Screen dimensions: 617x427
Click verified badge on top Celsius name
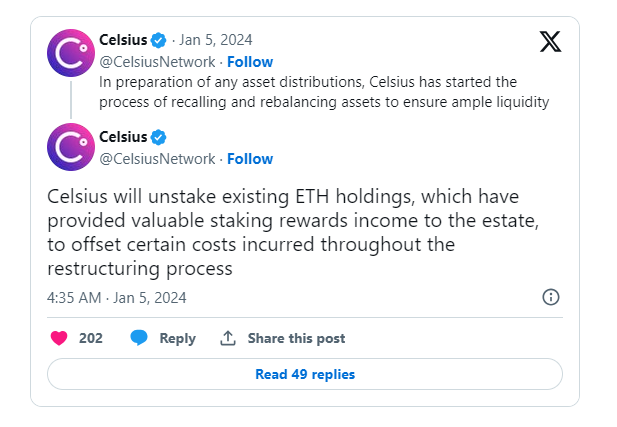tap(159, 40)
